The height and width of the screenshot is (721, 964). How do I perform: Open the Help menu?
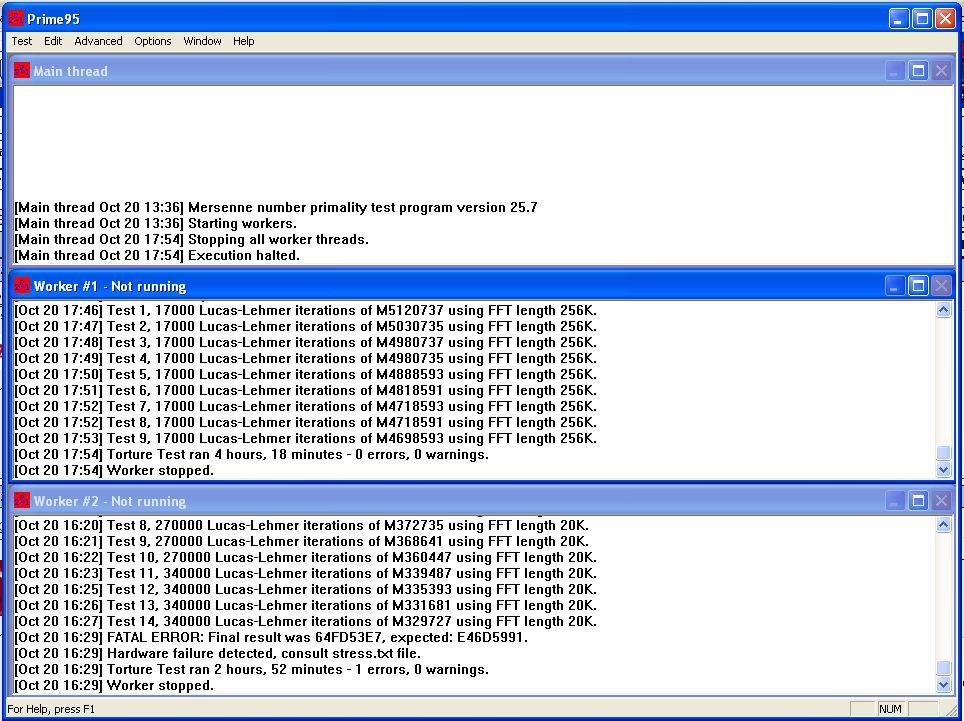pyautogui.click(x=243, y=41)
